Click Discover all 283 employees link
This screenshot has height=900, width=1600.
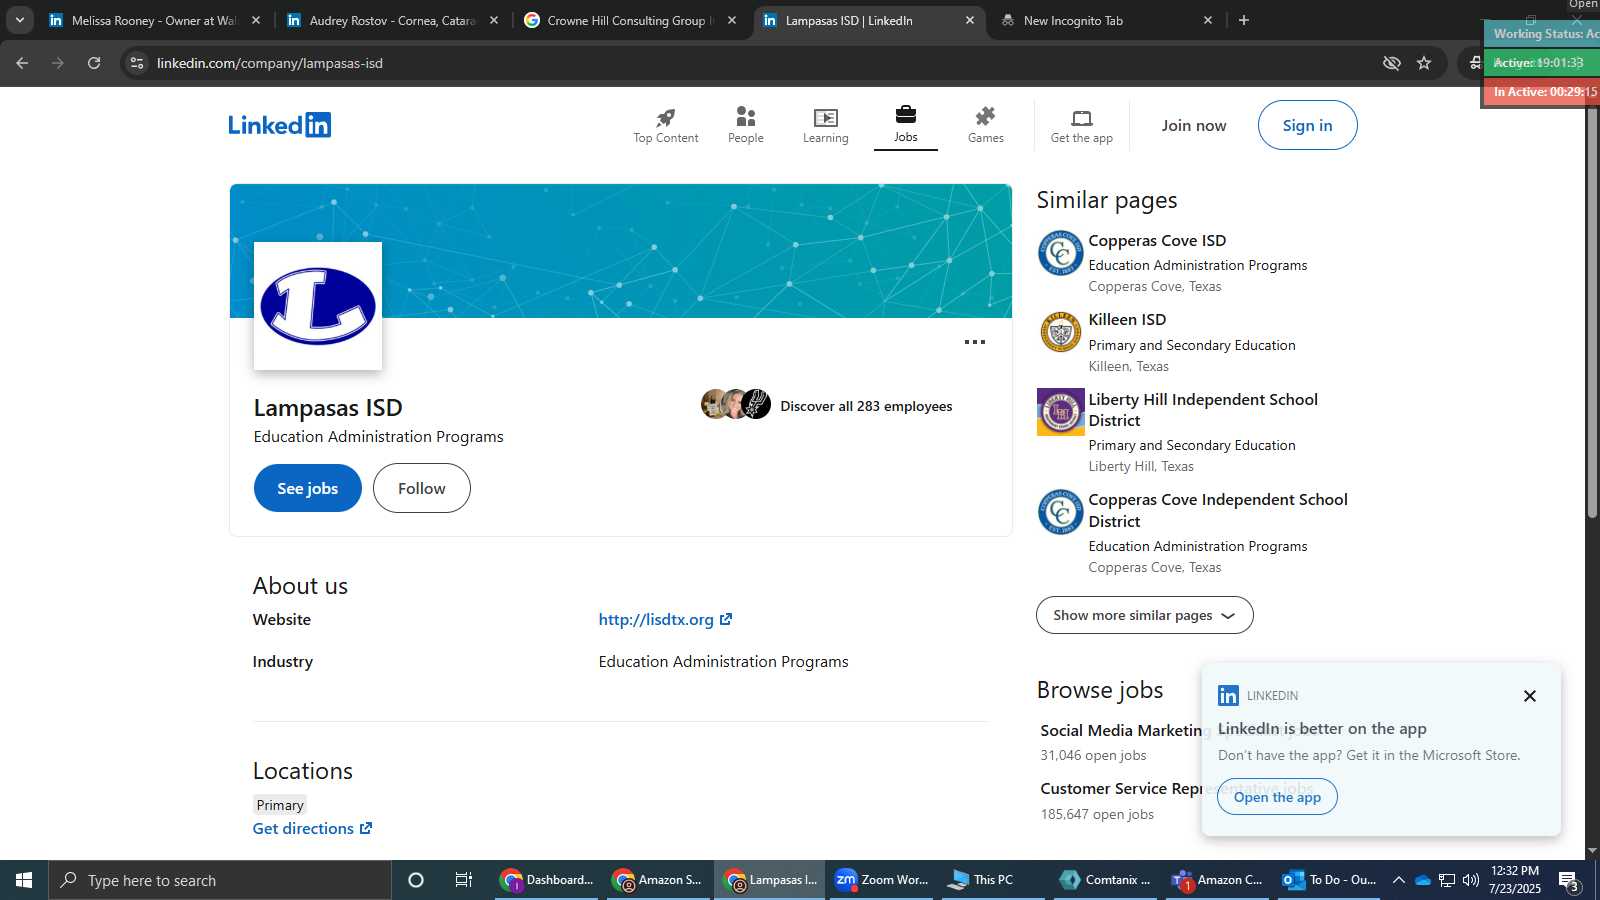tap(866, 406)
